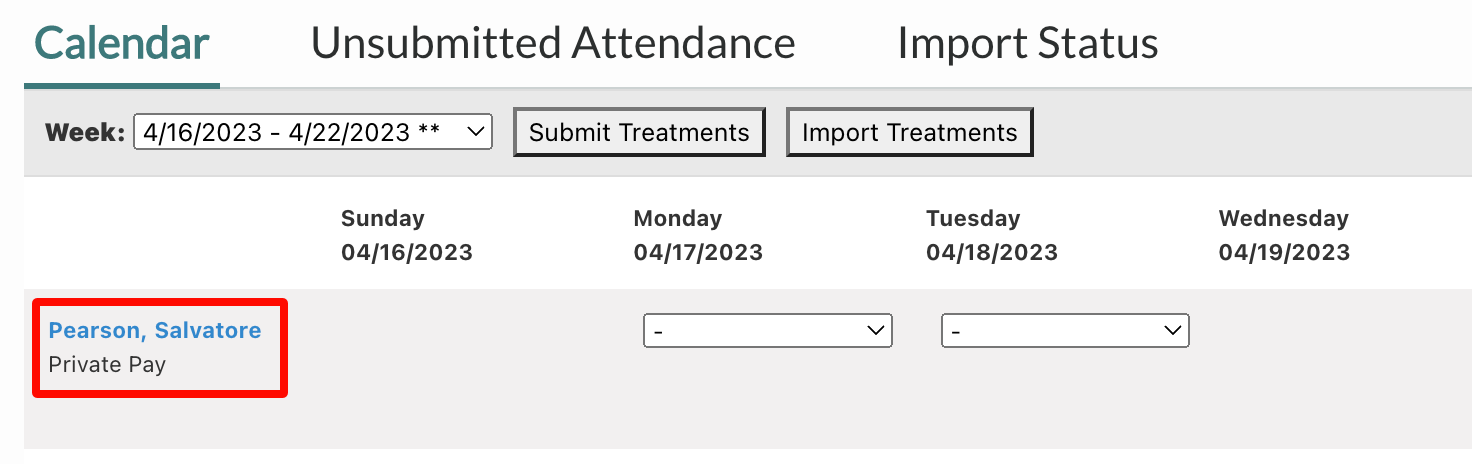The image size is (1472, 464).
Task: Select the 04/18/2023 date under Tuesday
Action: (x=991, y=252)
